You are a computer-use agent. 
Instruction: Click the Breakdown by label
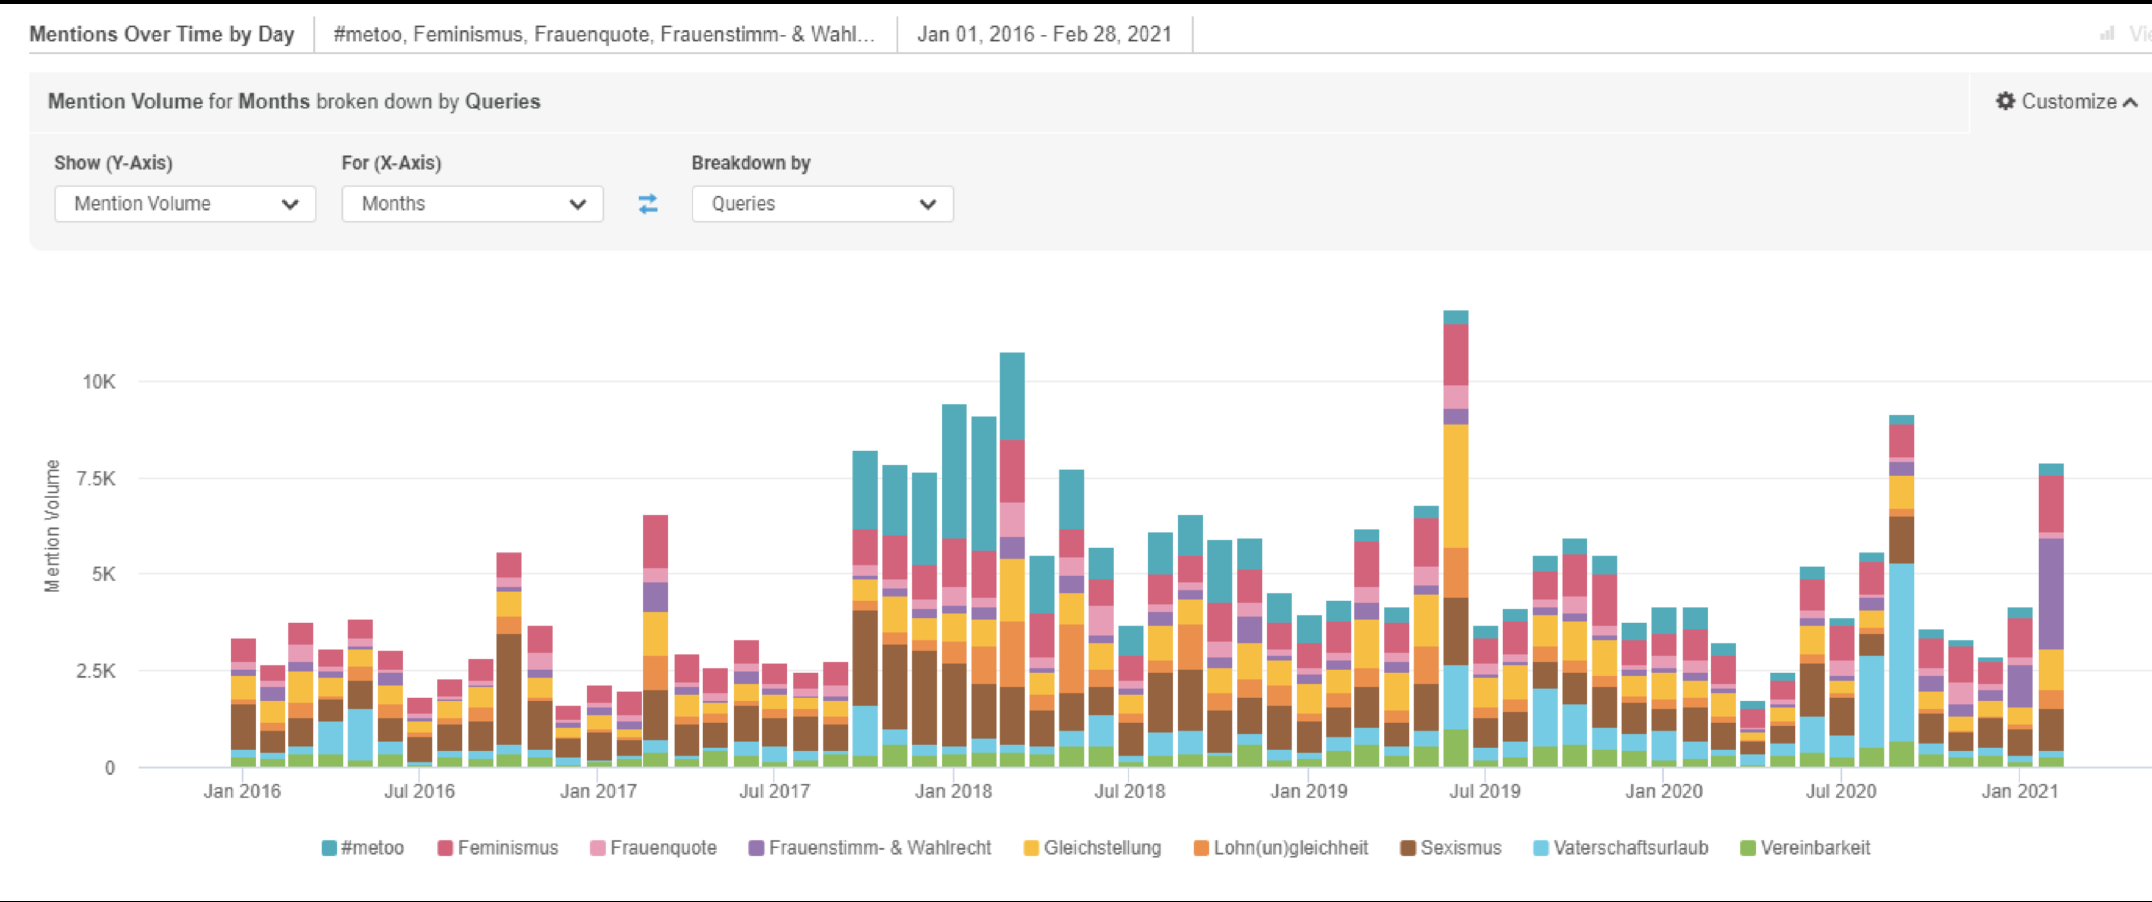click(x=751, y=163)
